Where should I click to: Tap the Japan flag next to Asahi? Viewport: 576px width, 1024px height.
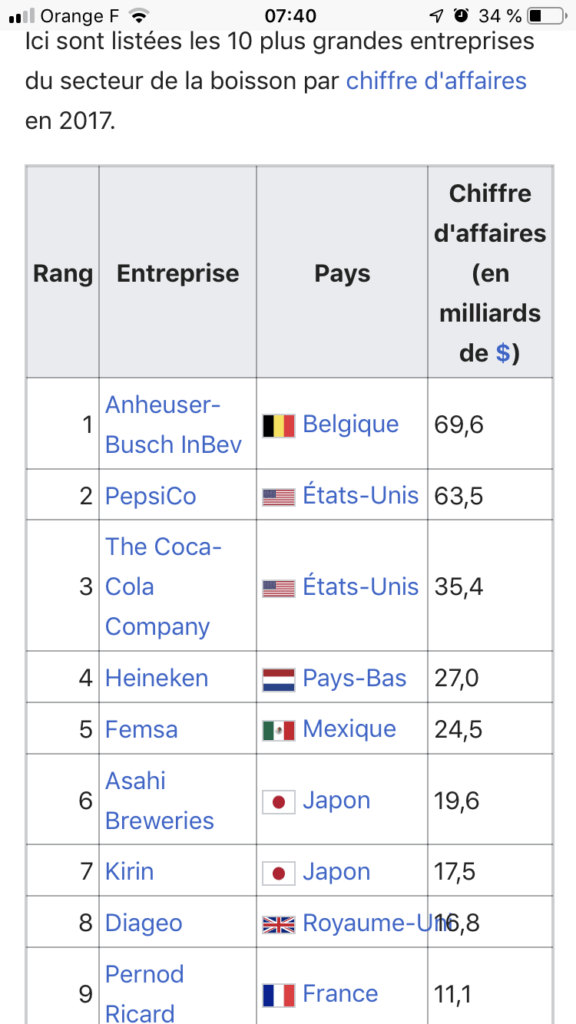279,801
